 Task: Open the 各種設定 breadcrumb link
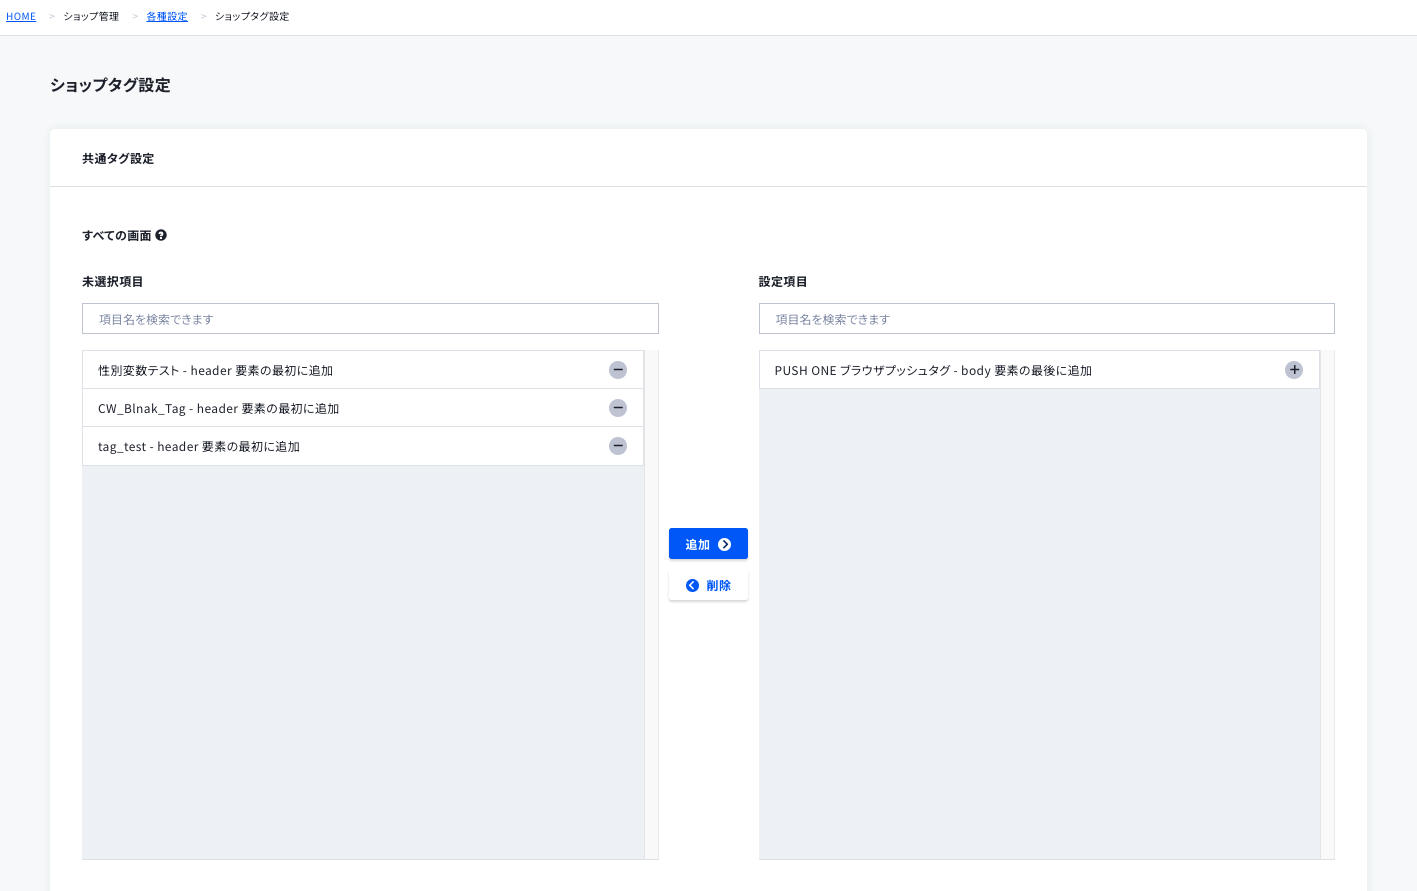[x=166, y=16]
